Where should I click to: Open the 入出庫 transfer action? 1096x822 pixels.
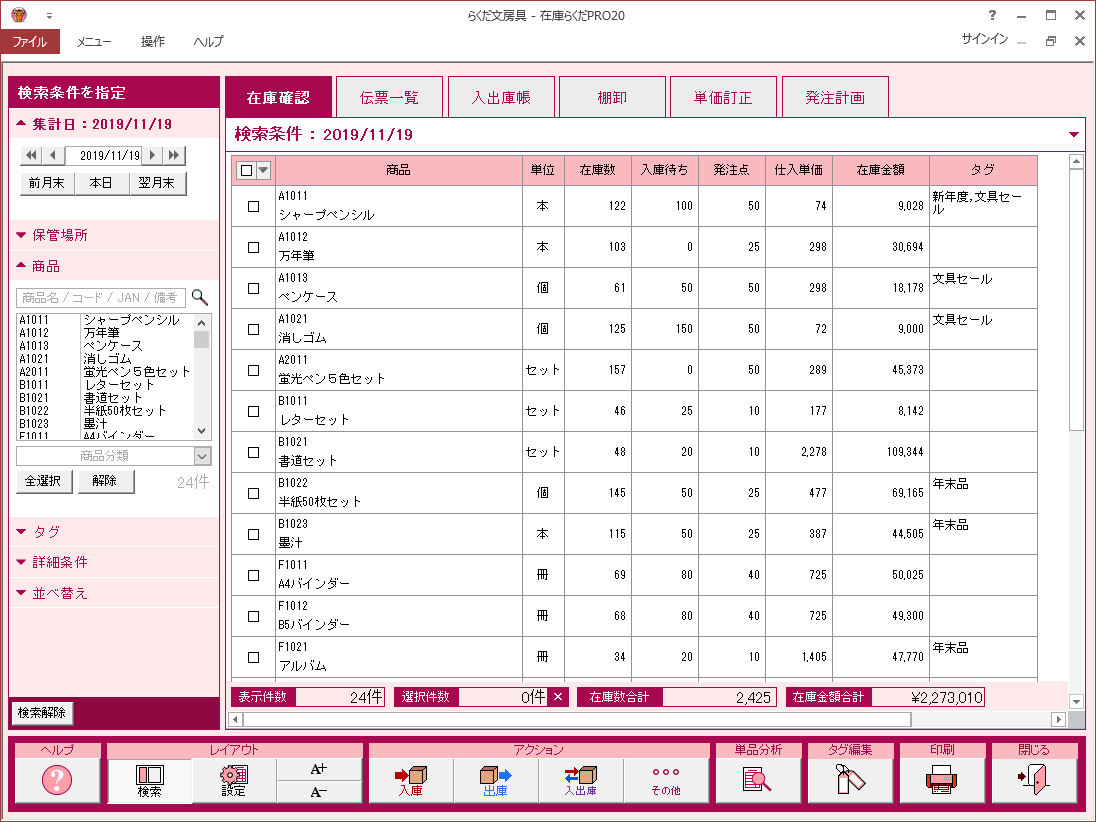(x=581, y=780)
